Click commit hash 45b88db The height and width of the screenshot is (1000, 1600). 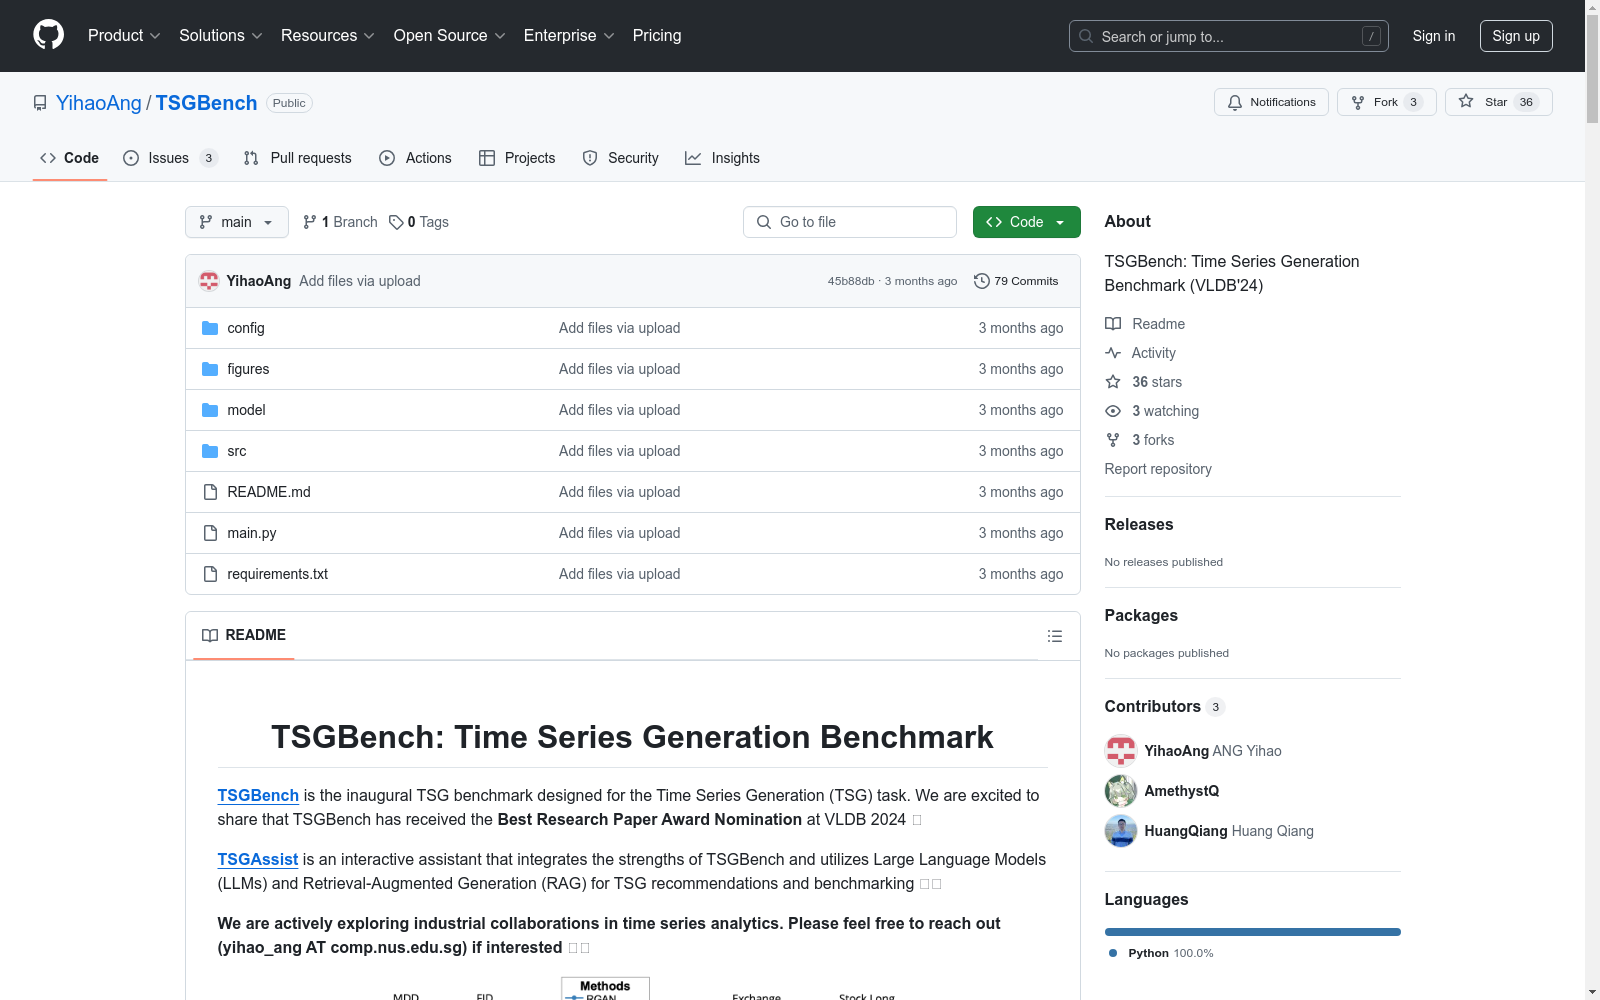pyautogui.click(x=851, y=281)
